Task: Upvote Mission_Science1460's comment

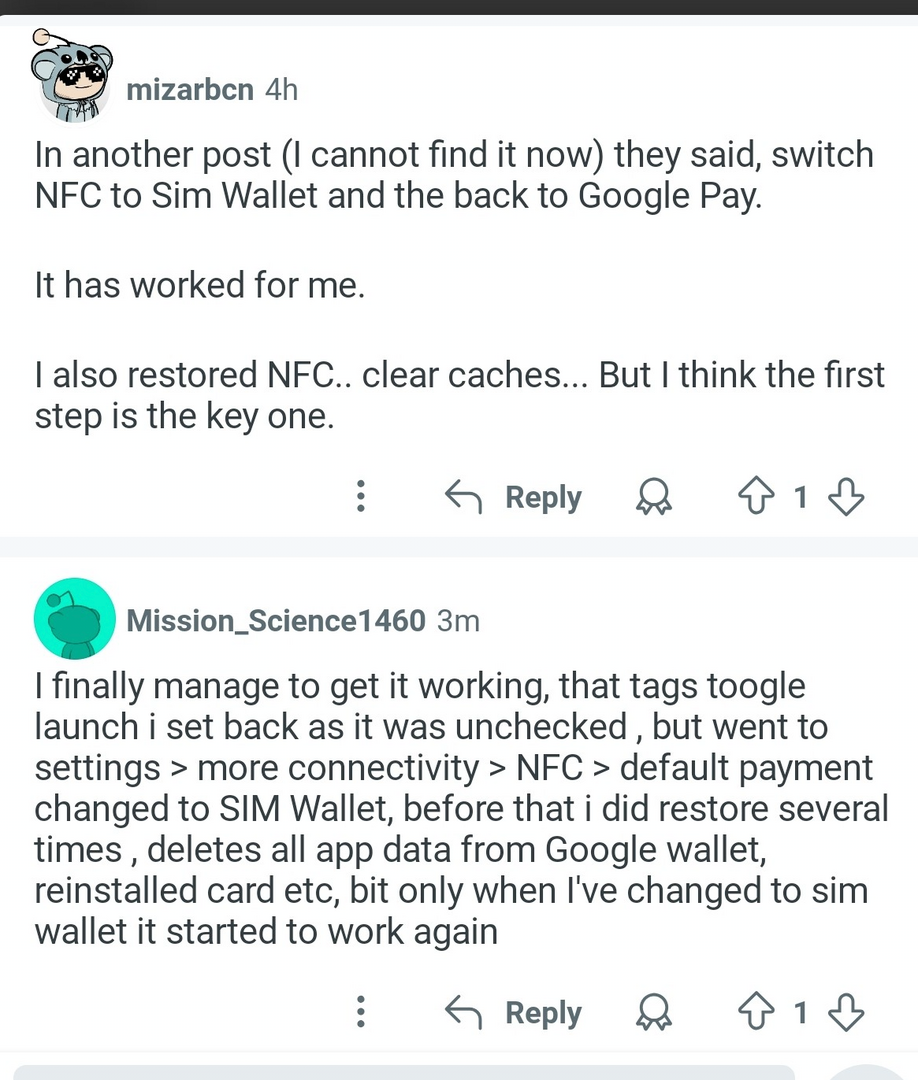Action: (753, 1012)
